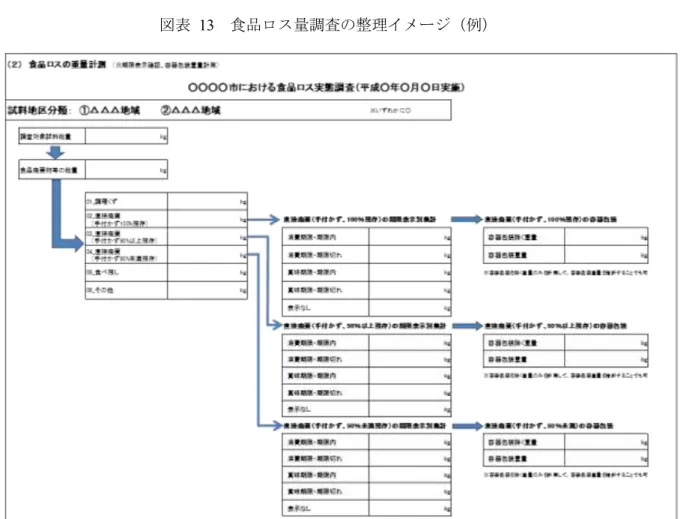Click heading 直接廃棄(手付かず、50%未満残存)の期限表示別集計
This screenshot has height=519, width=683.
pyautogui.click(x=365, y=426)
